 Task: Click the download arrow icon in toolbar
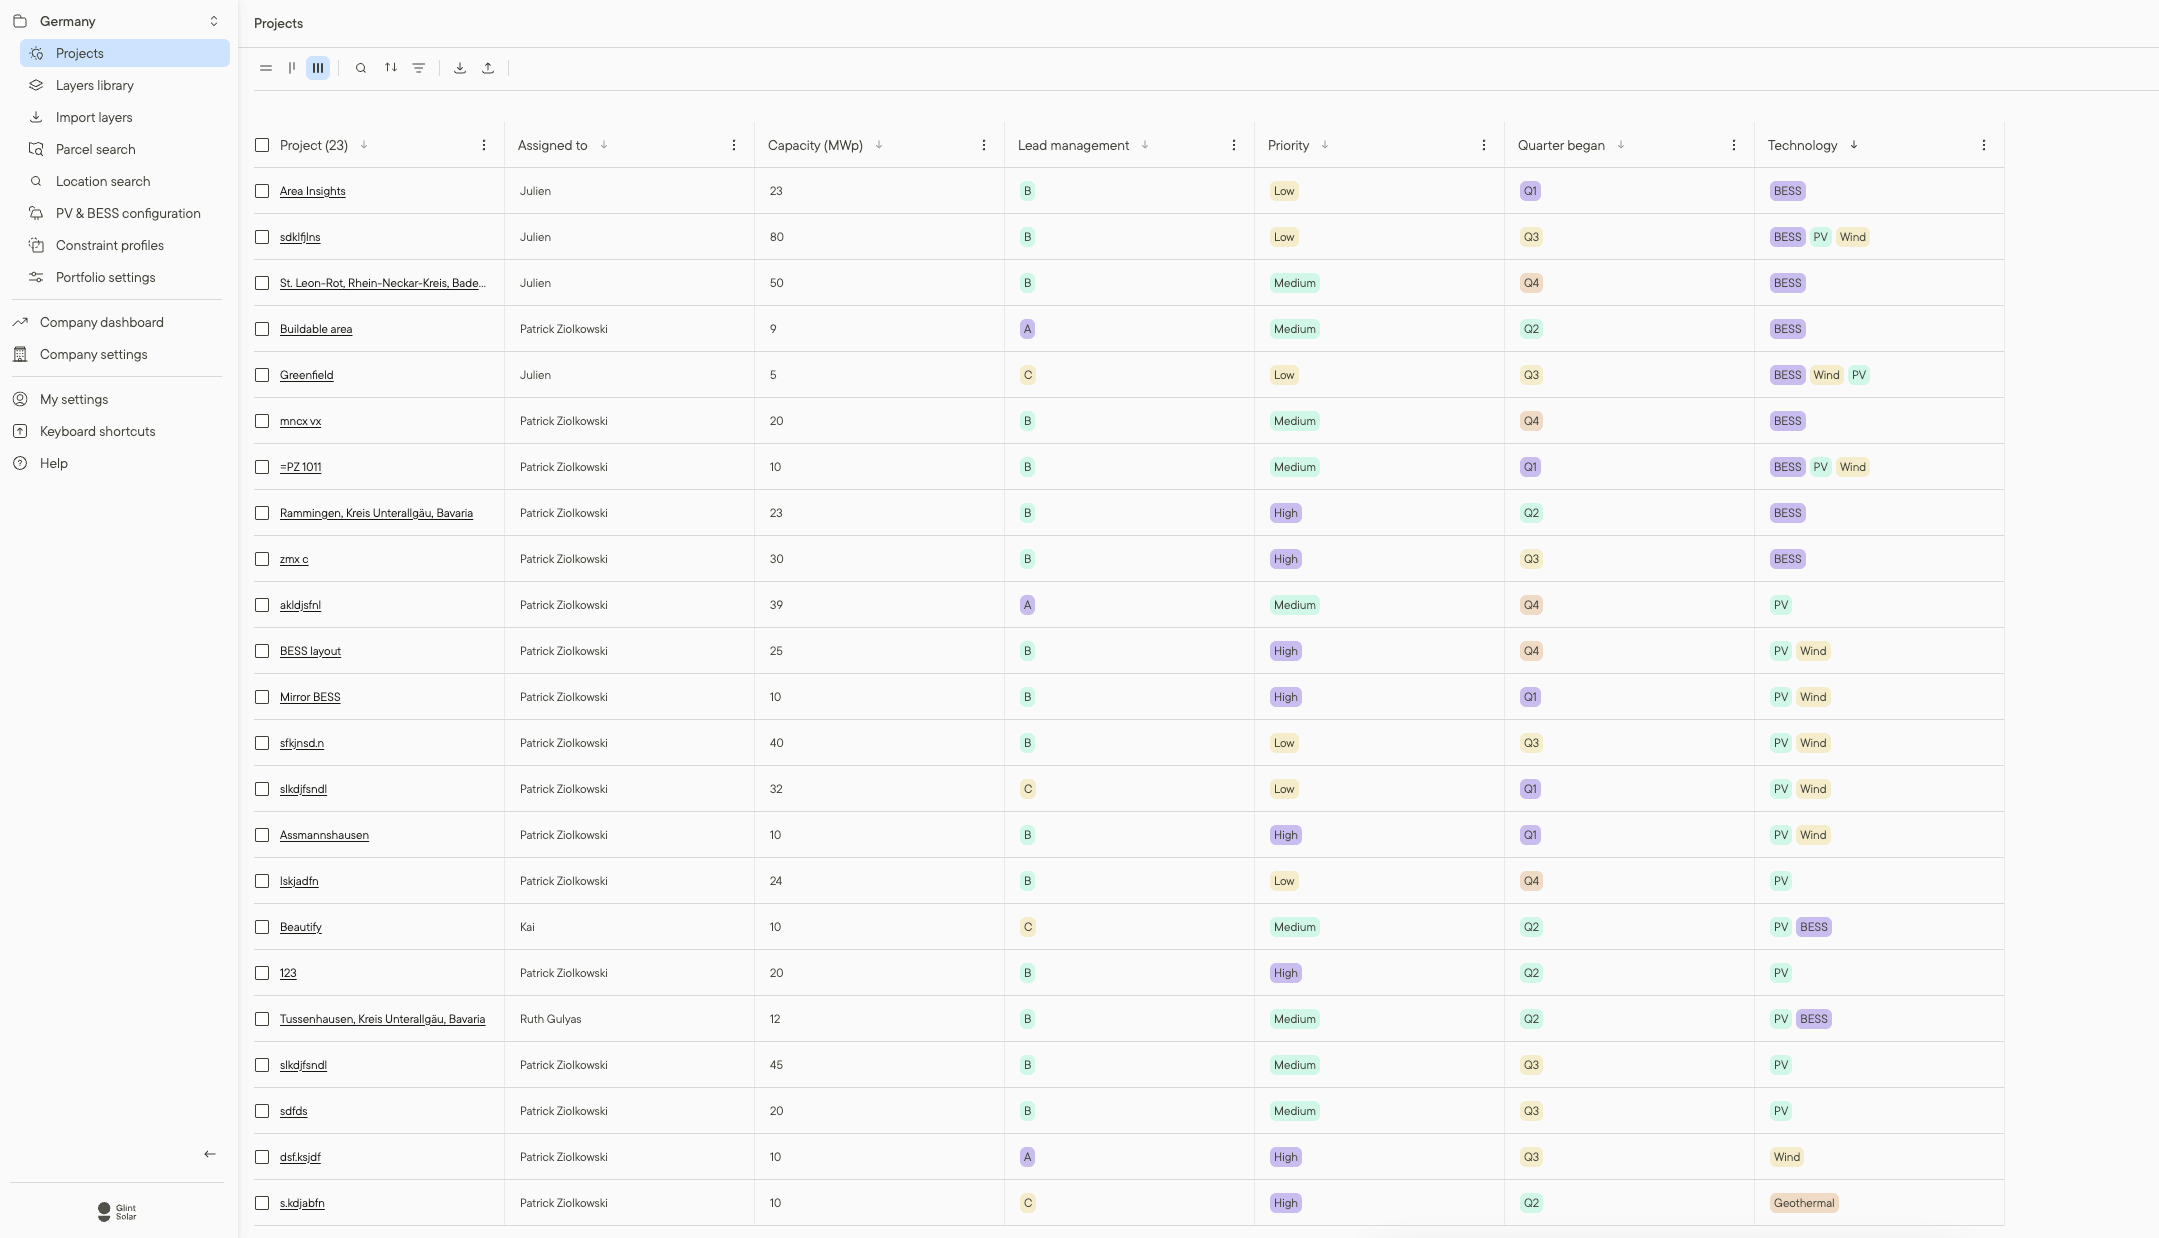[x=460, y=68]
